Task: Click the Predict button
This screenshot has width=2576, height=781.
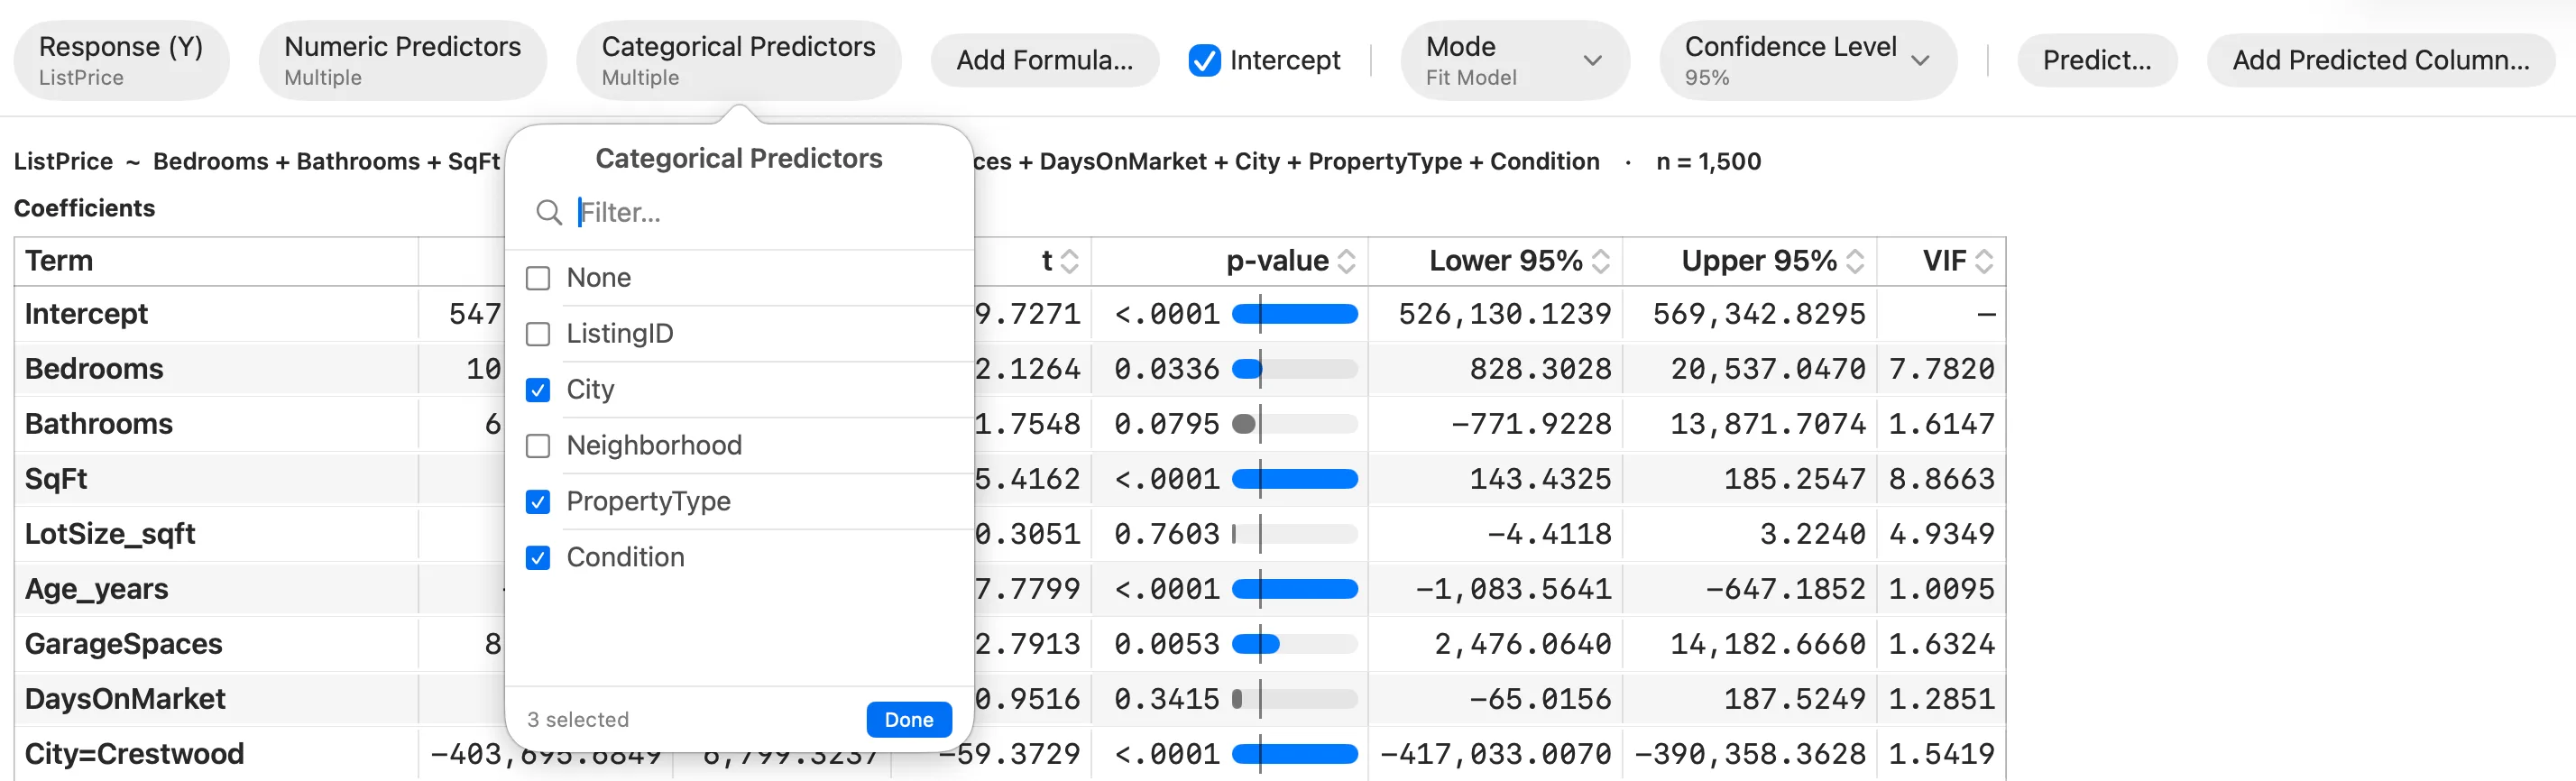Action: pyautogui.click(x=2096, y=61)
